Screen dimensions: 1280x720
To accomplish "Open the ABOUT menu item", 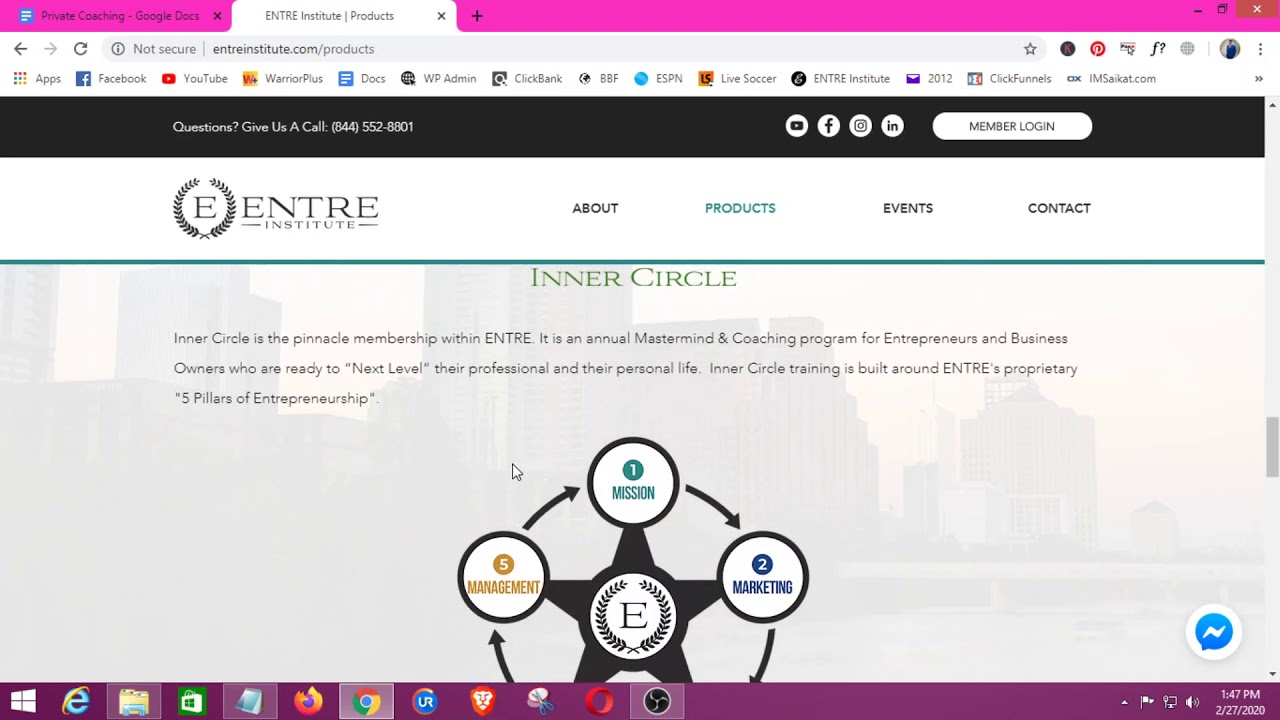I will (x=595, y=208).
